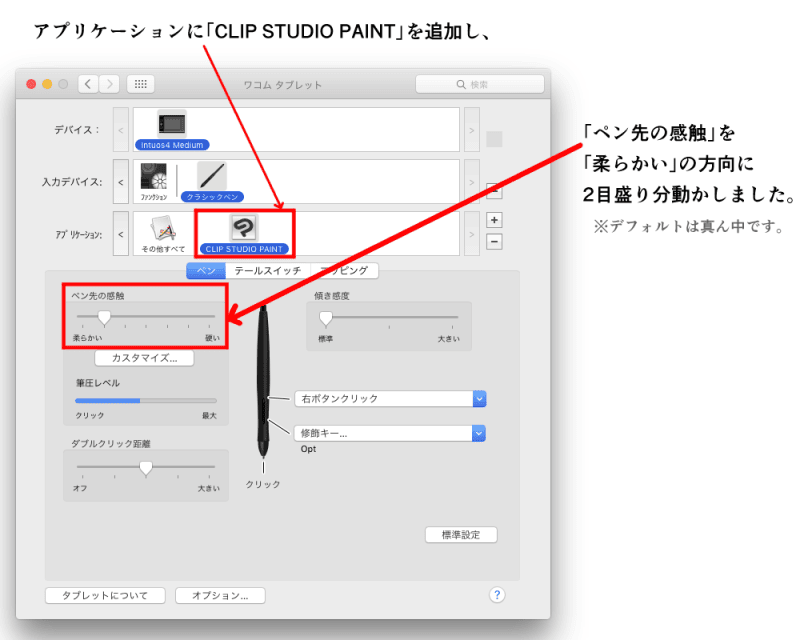Click the 筆圧レベル pressure bar
Viewport: 800px width, 640px height.
pos(146,401)
